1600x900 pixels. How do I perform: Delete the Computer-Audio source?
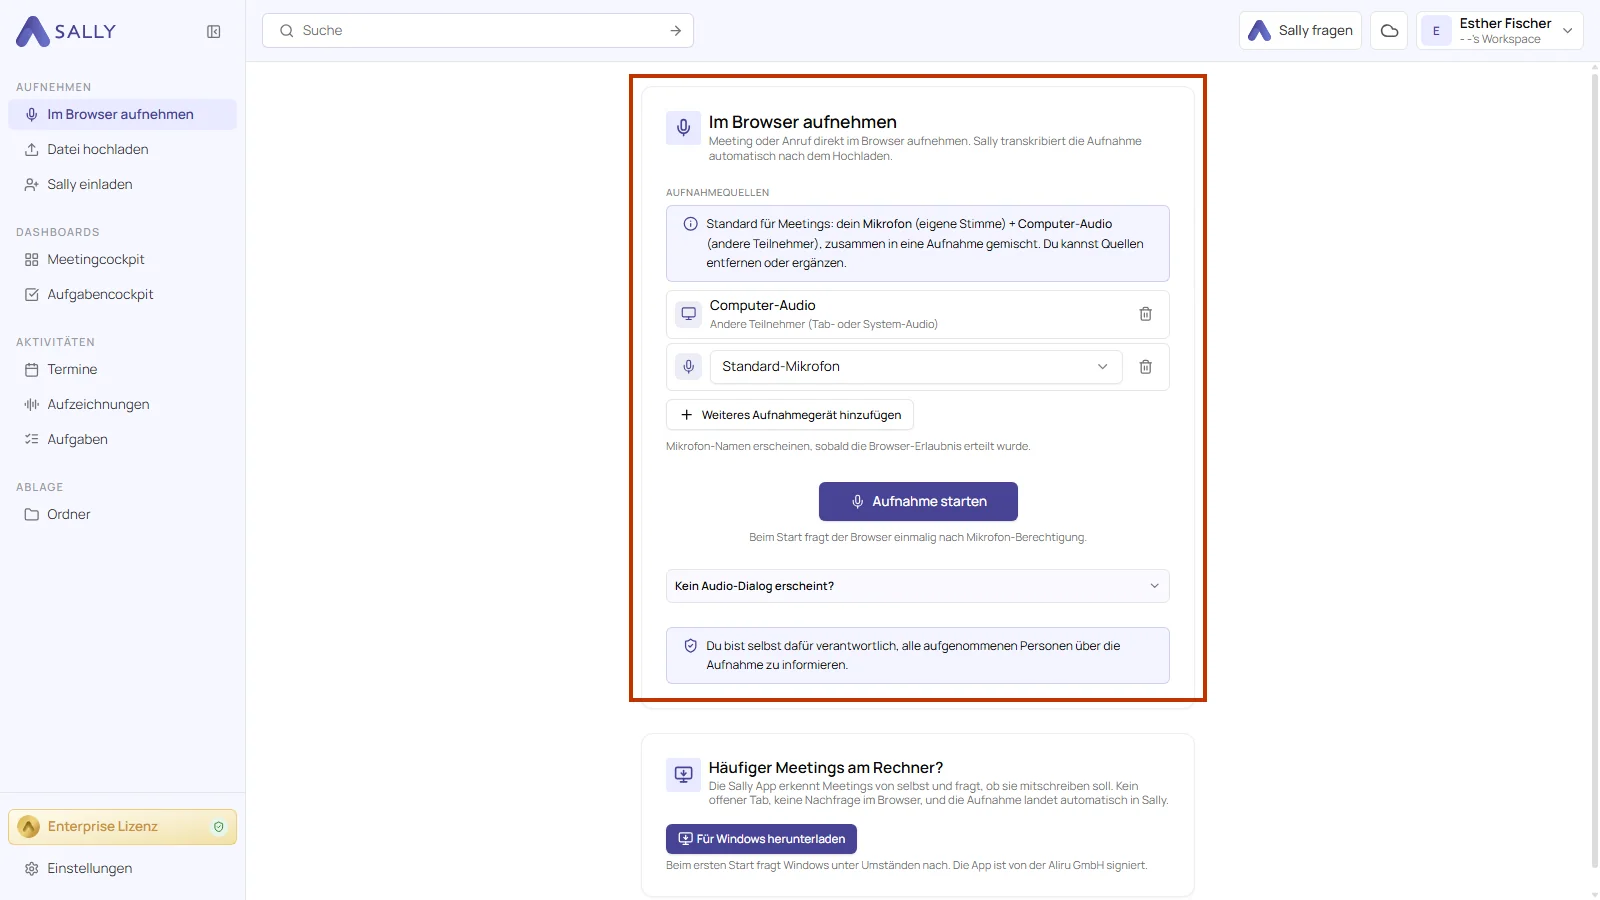[1146, 314]
